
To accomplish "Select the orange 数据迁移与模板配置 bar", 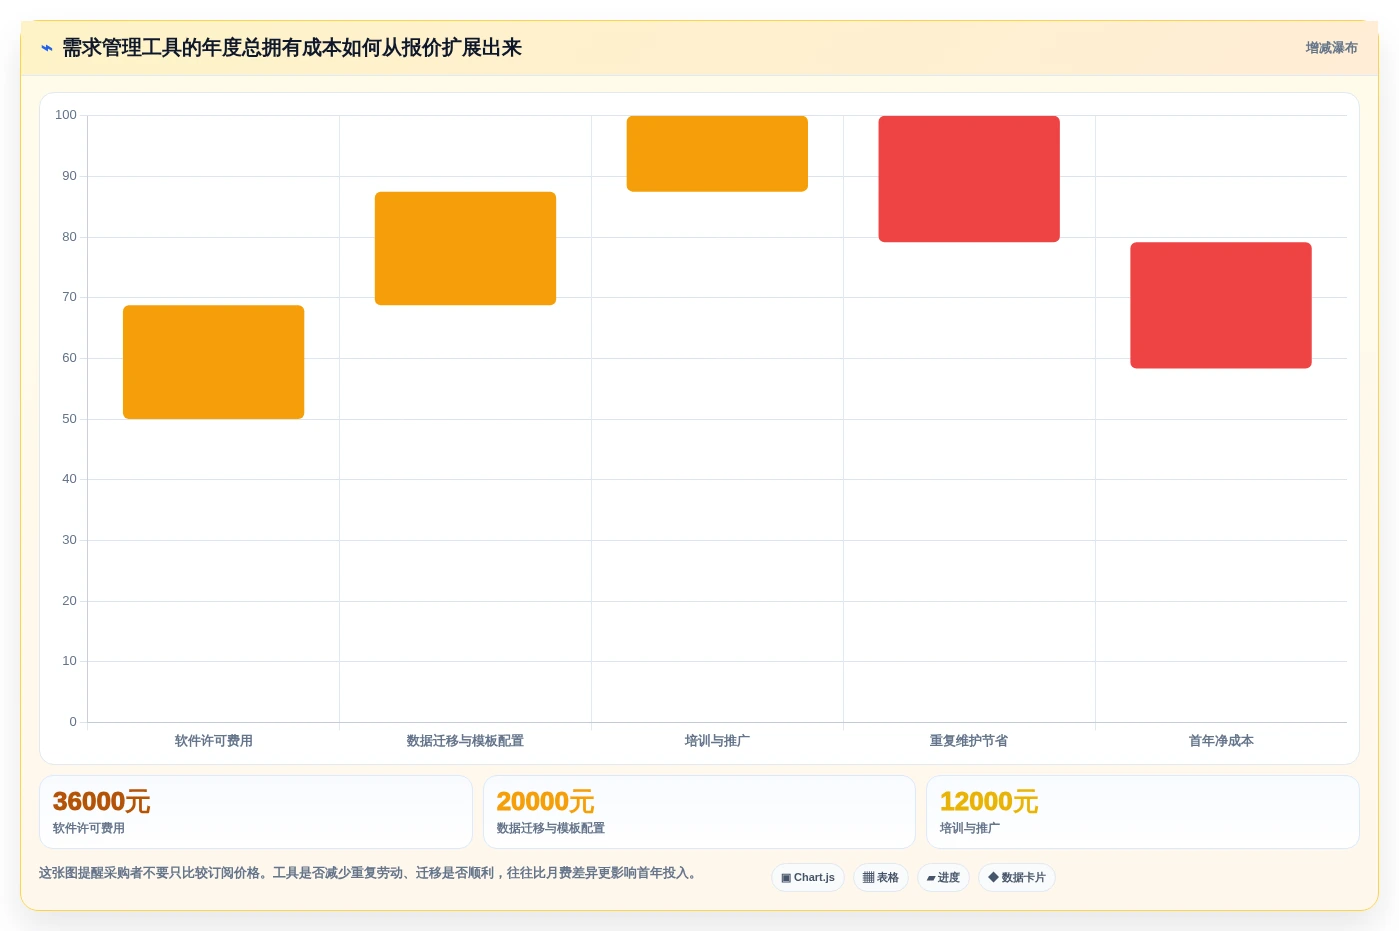I will pyautogui.click(x=465, y=248).
